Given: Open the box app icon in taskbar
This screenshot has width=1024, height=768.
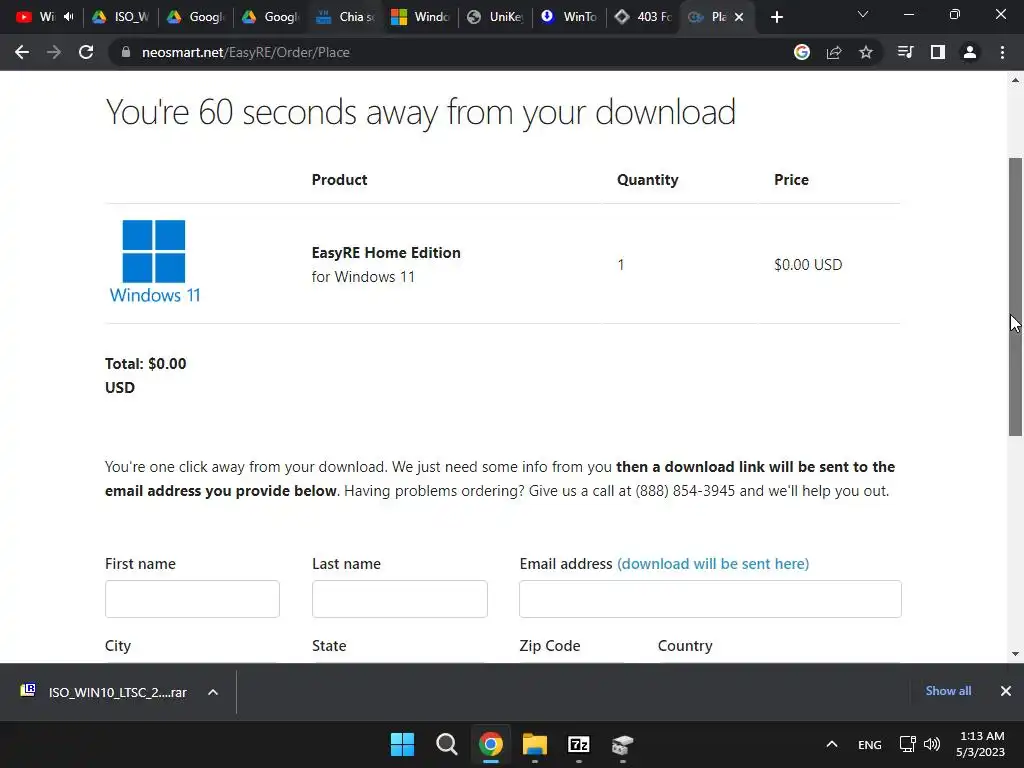Looking at the screenshot, I should (x=622, y=744).
